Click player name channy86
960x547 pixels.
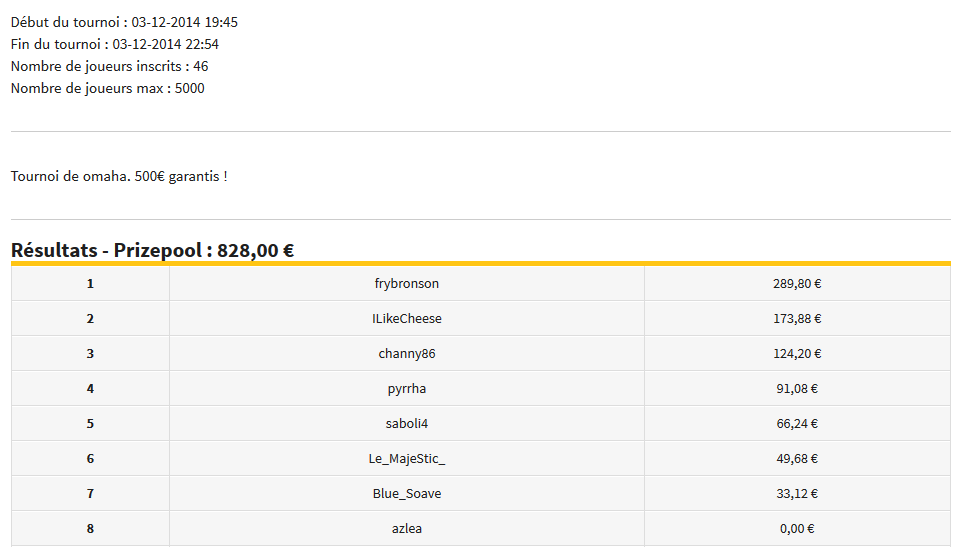tap(407, 353)
